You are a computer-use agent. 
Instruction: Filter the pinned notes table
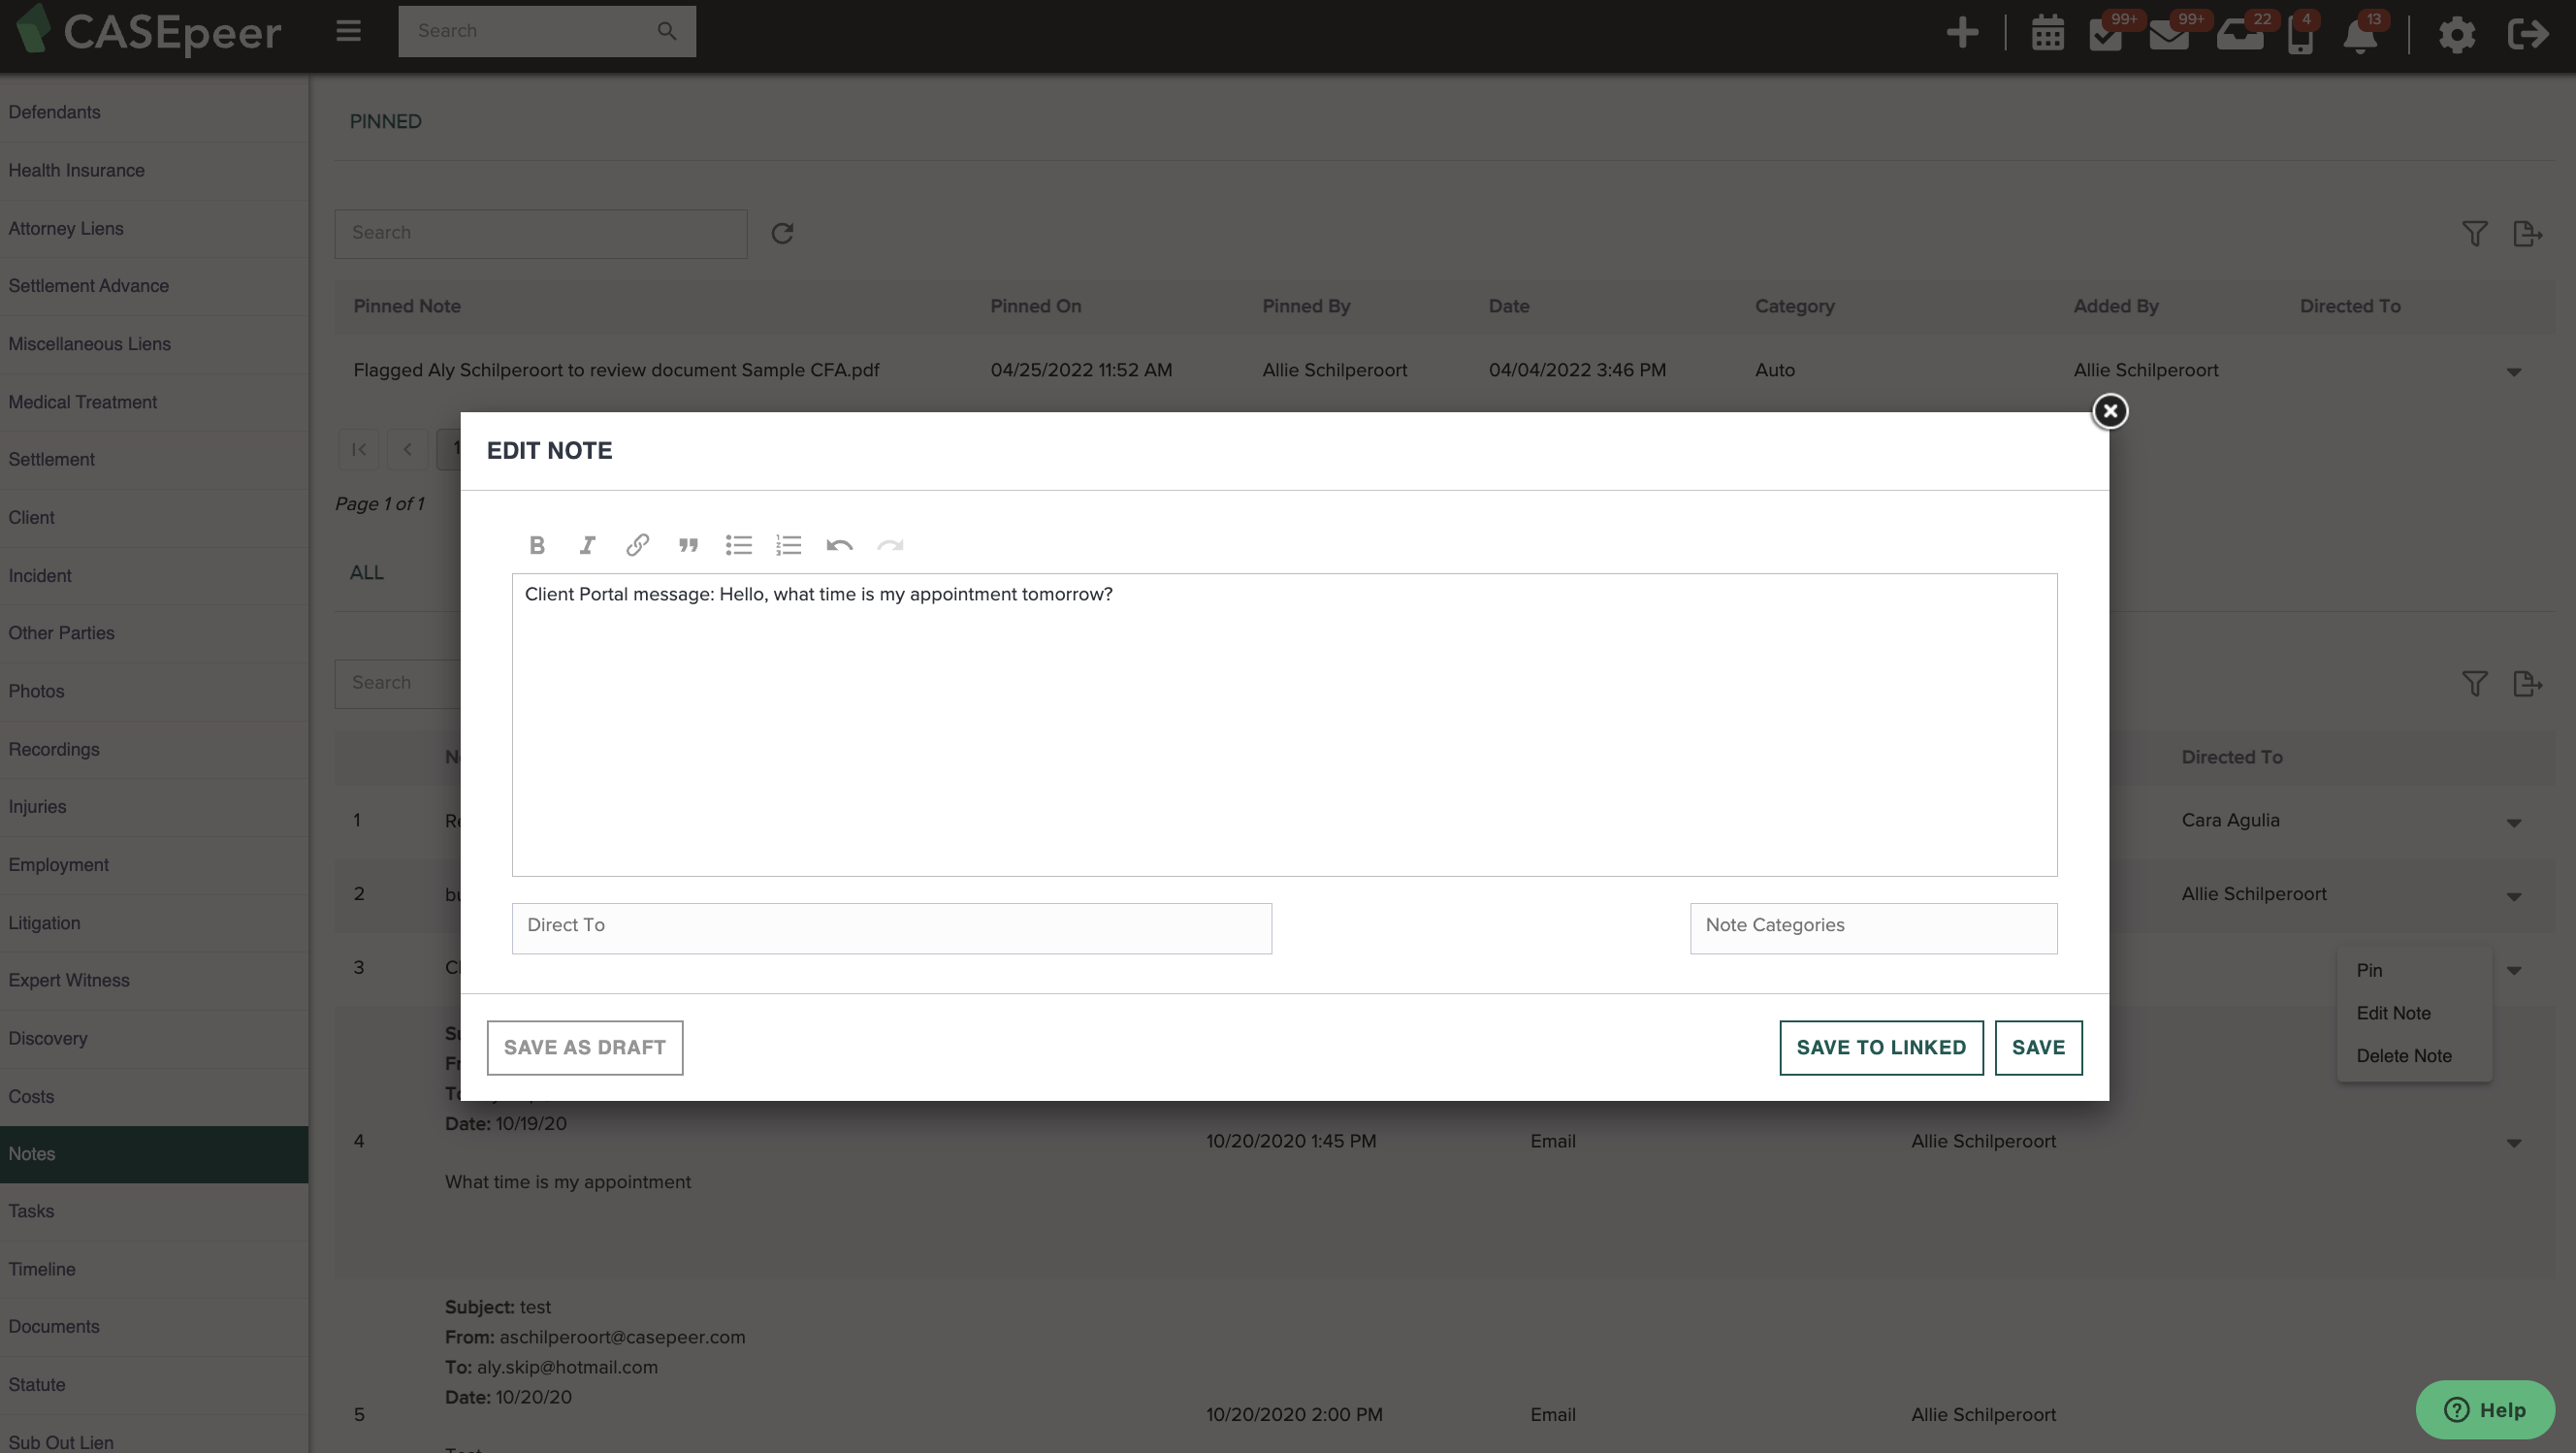click(x=2474, y=234)
